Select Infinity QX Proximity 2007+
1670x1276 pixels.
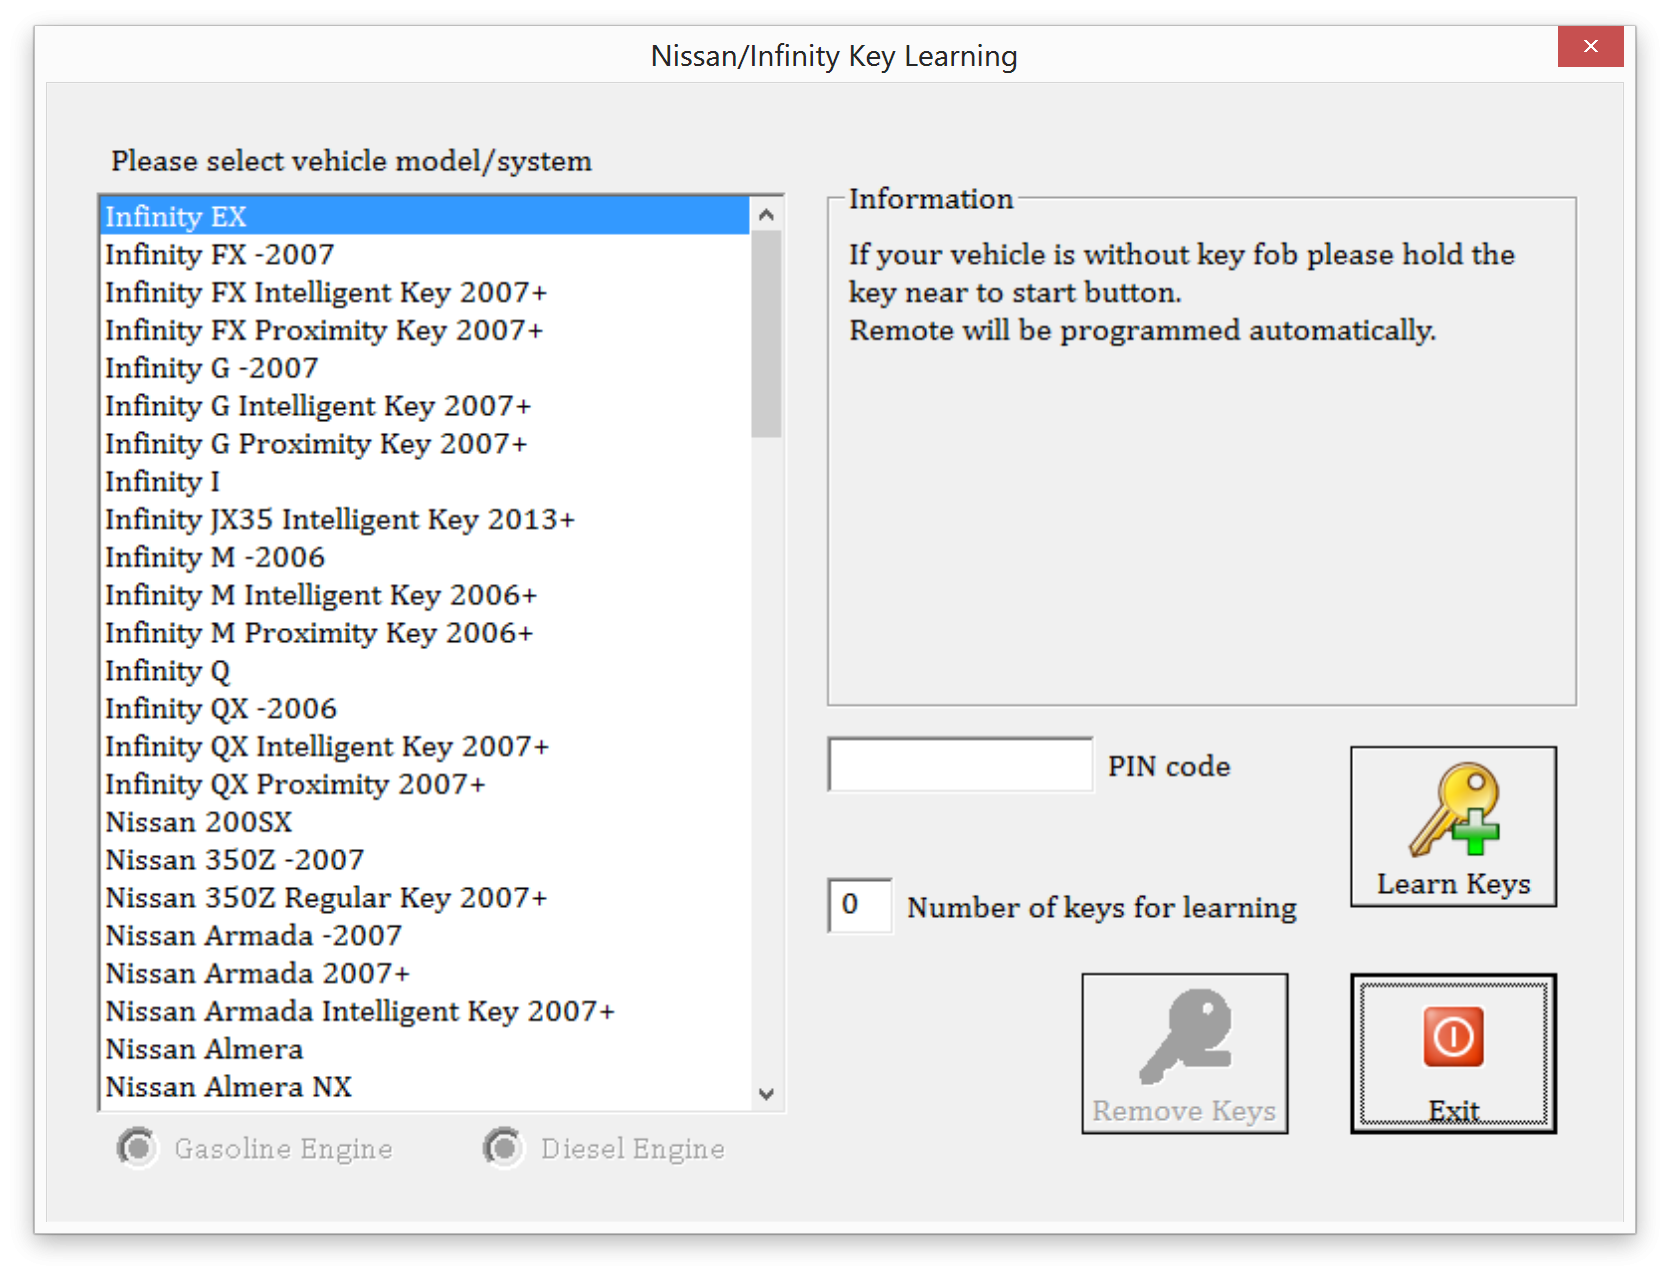425,784
